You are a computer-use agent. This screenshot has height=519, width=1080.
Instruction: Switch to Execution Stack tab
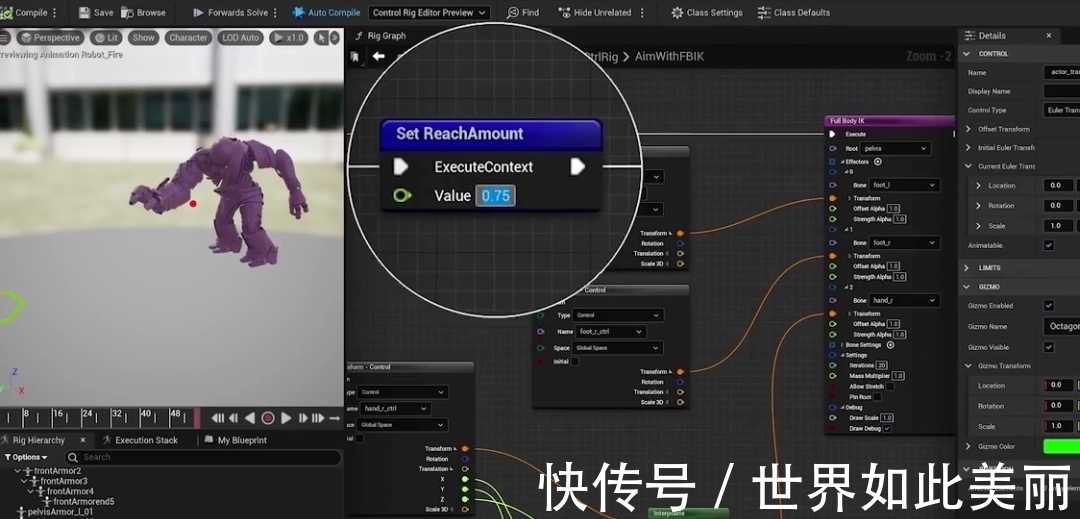(140, 441)
